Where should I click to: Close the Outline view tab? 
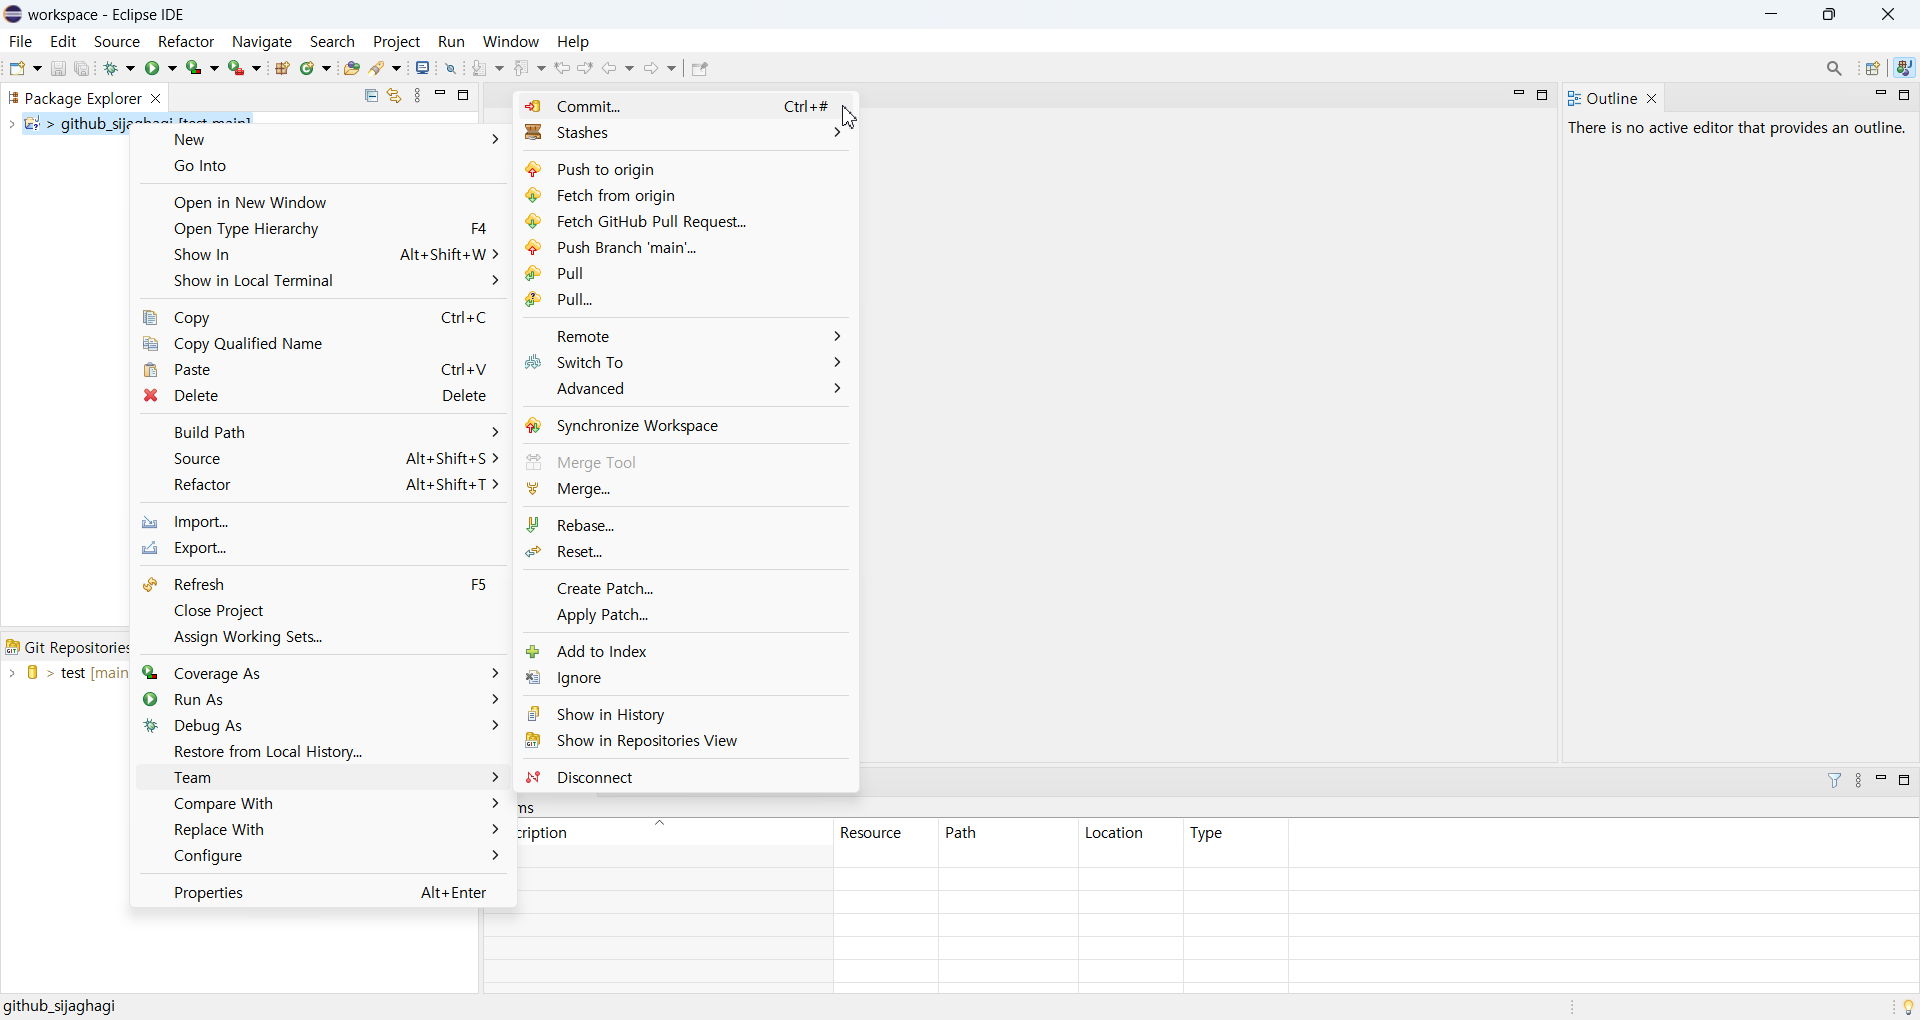[1652, 98]
